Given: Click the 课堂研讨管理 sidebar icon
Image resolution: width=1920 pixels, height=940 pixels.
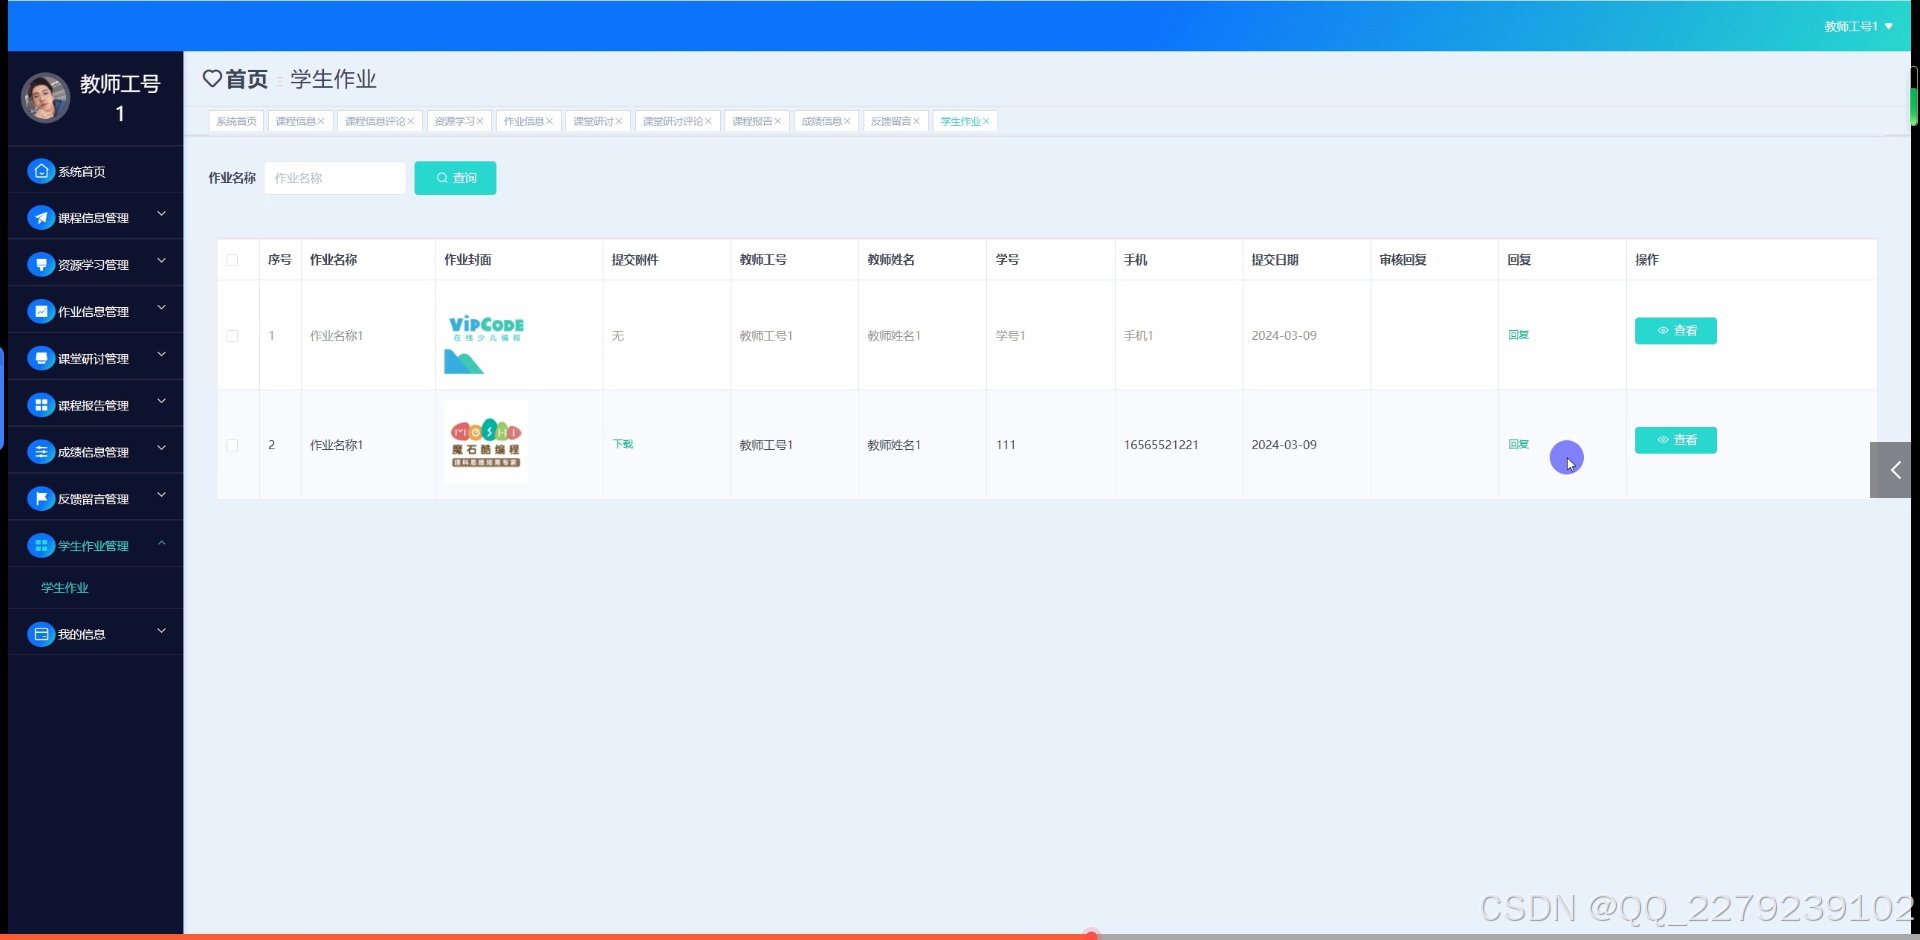Looking at the screenshot, I should (41, 358).
